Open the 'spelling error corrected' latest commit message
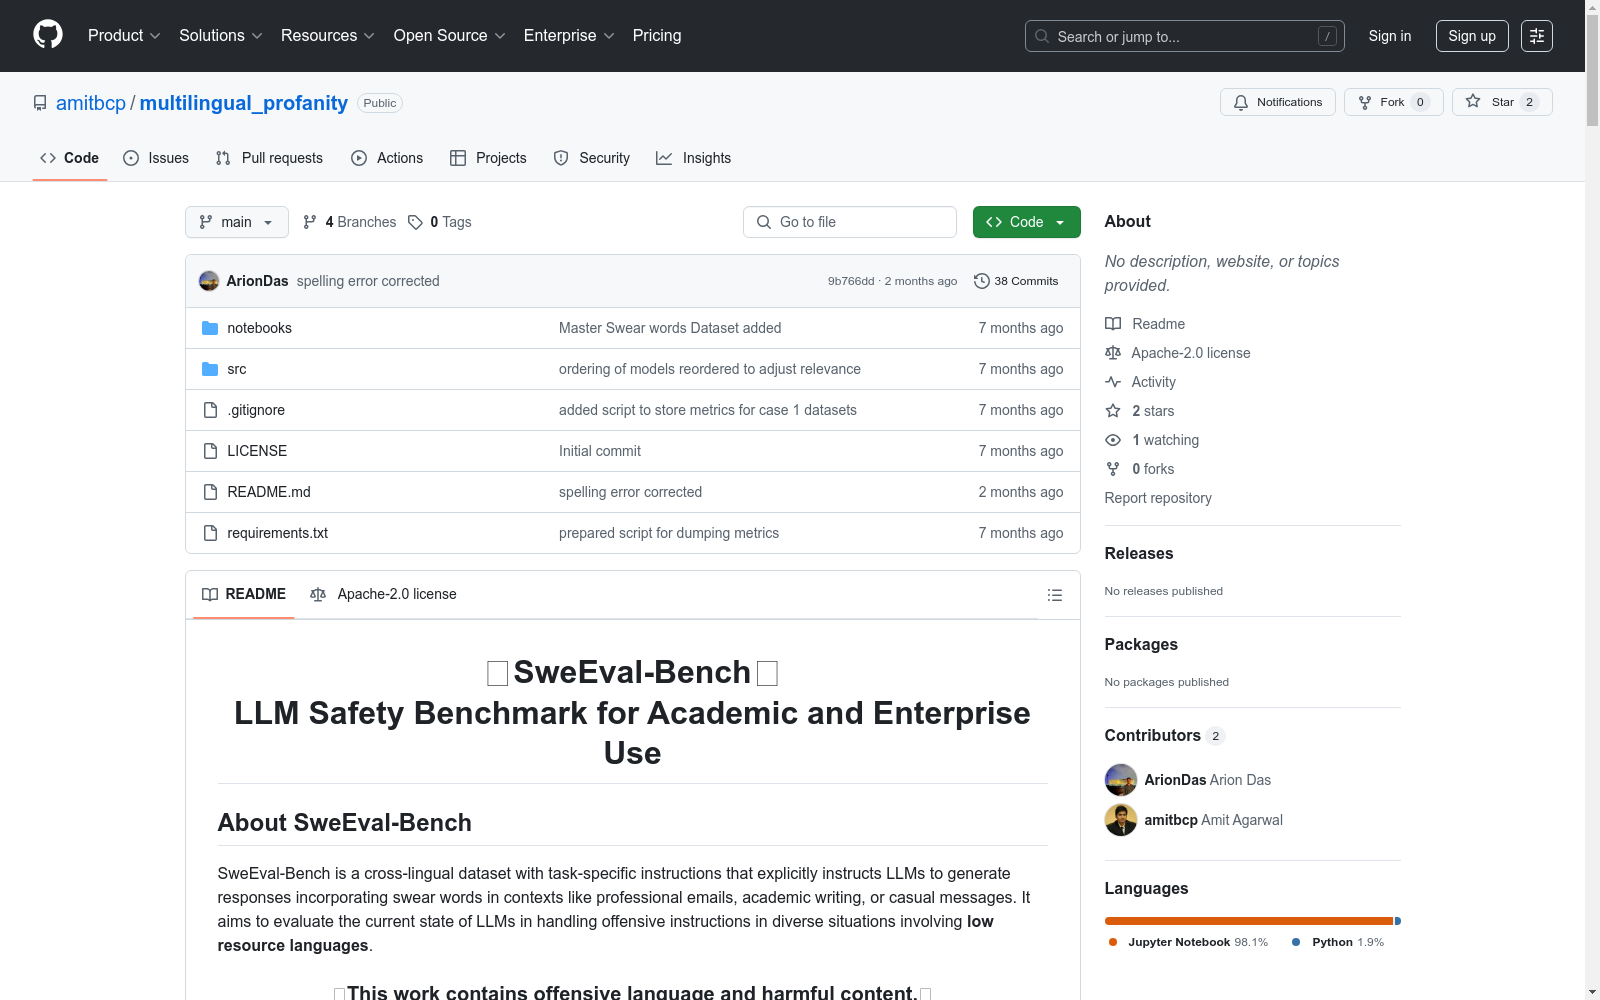 point(368,281)
